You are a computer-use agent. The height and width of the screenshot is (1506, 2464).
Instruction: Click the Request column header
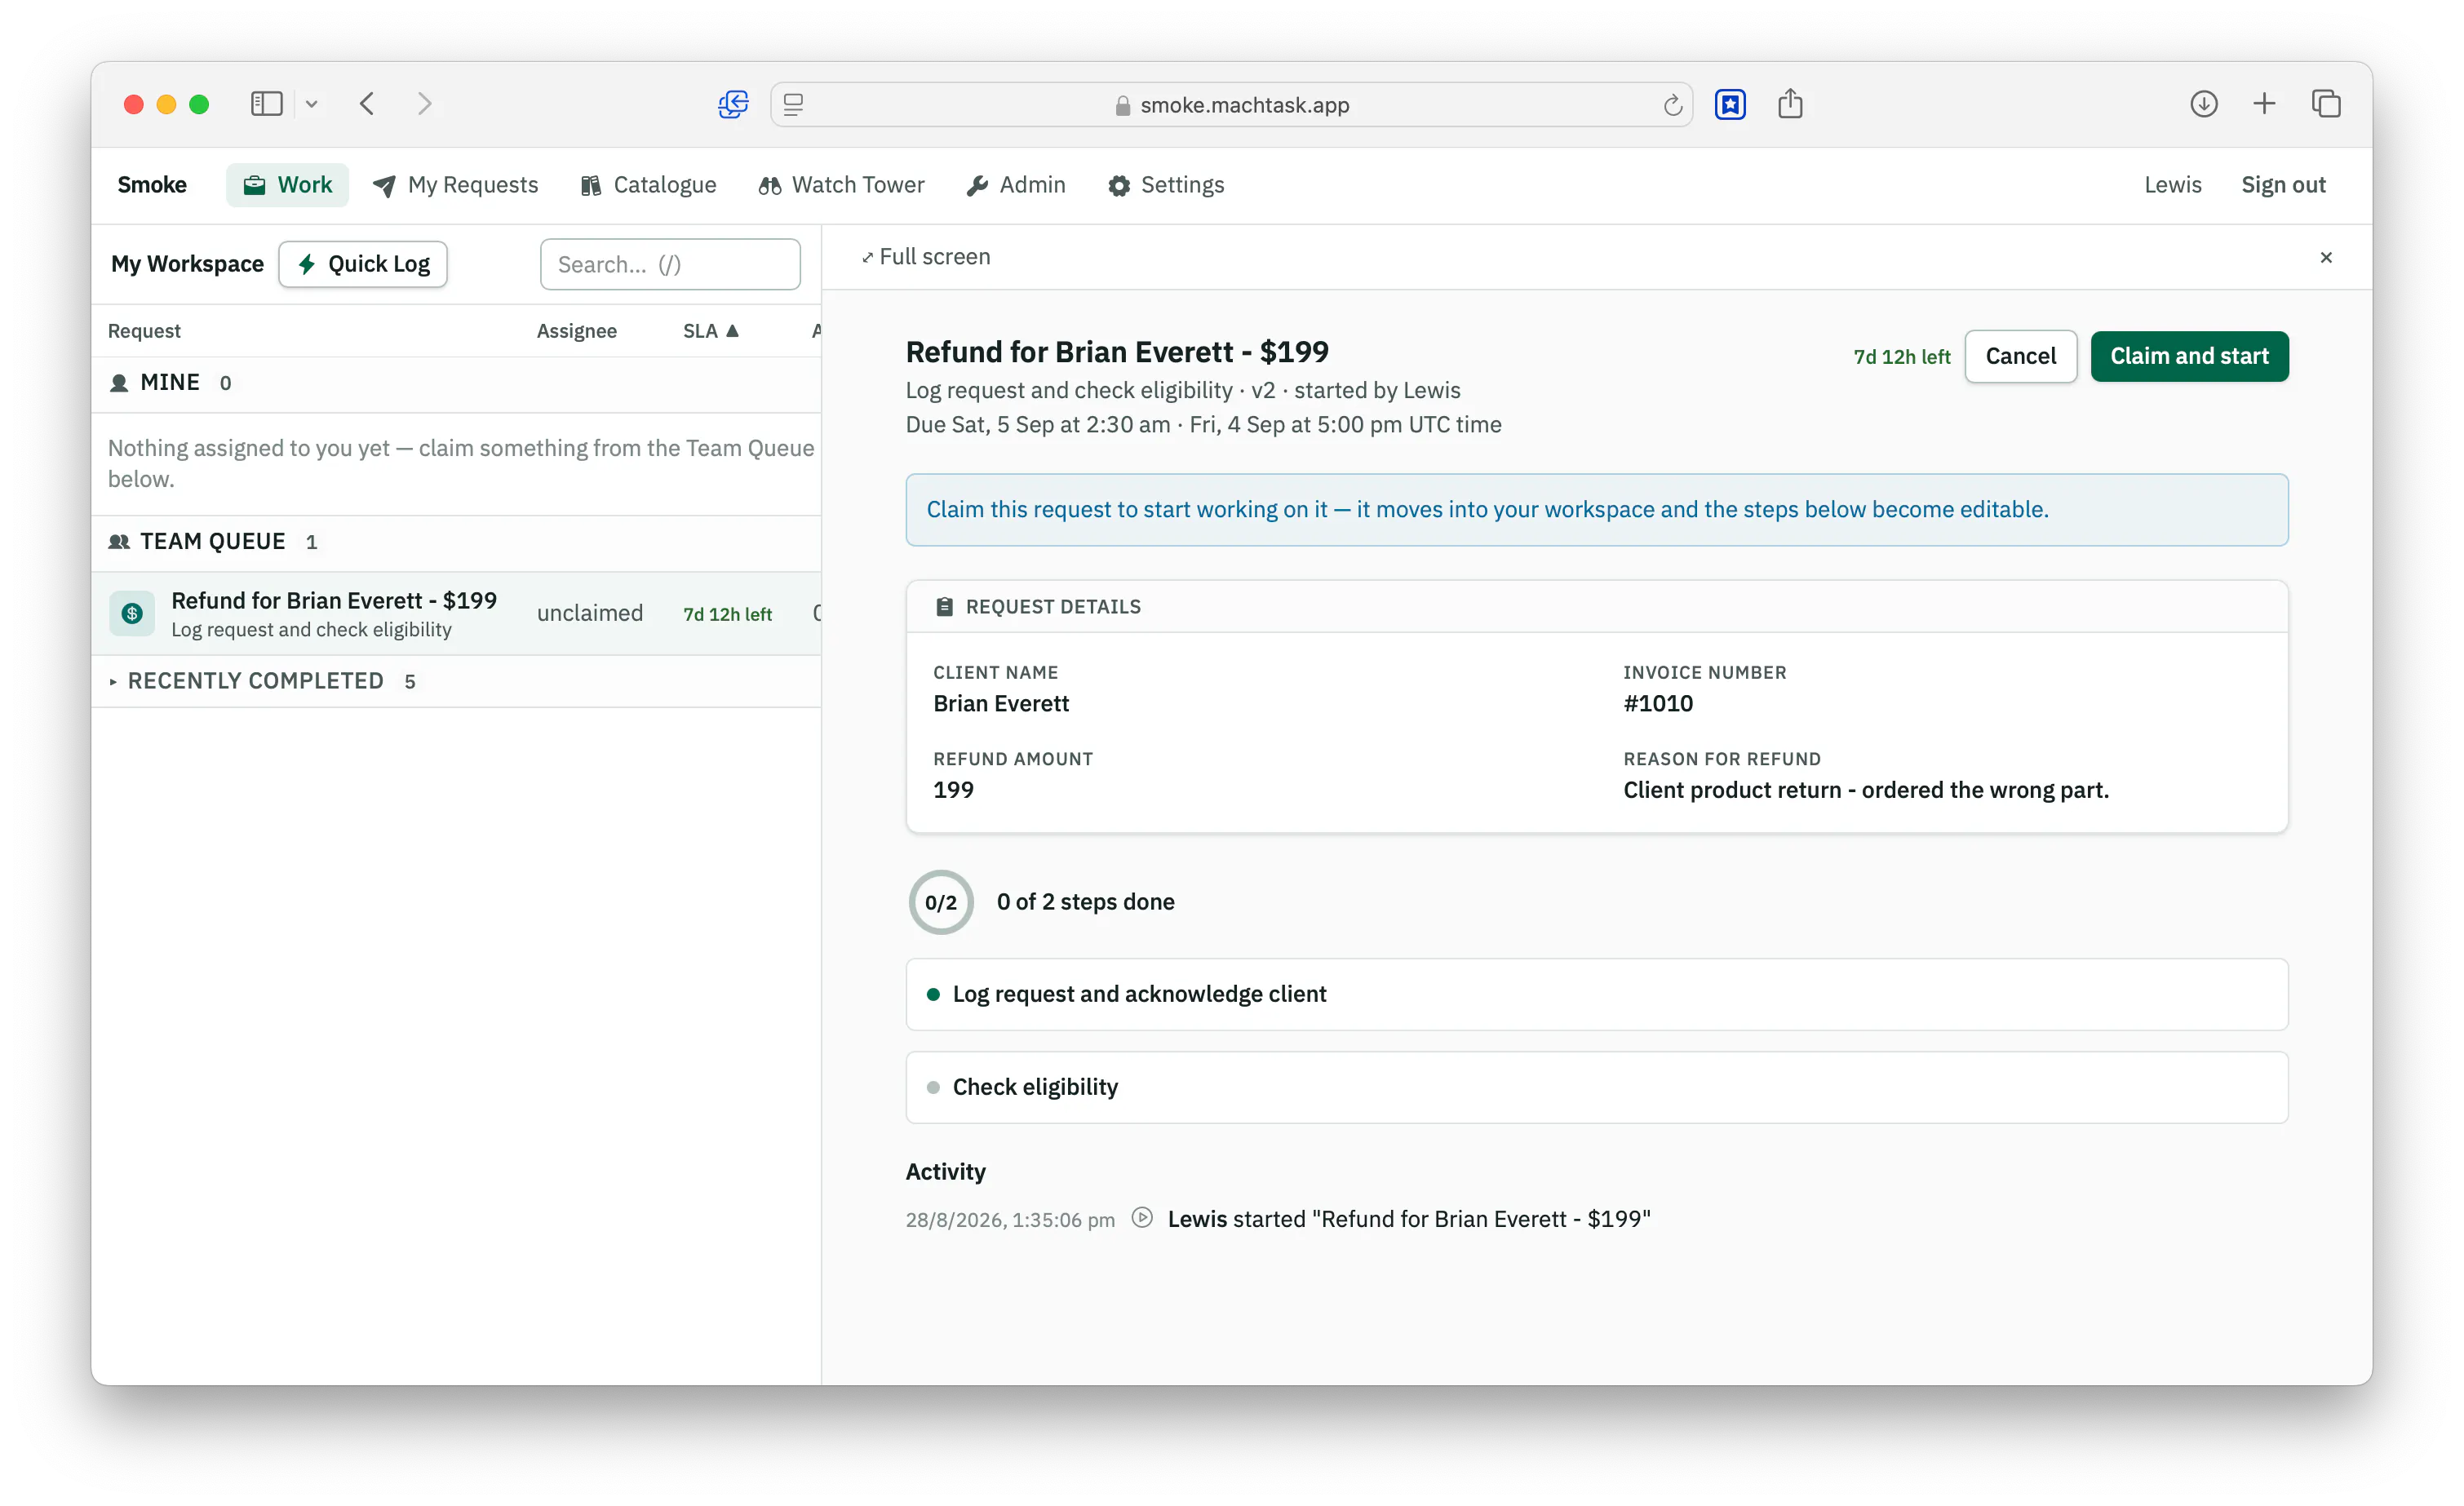pyautogui.click(x=144, y=331)
